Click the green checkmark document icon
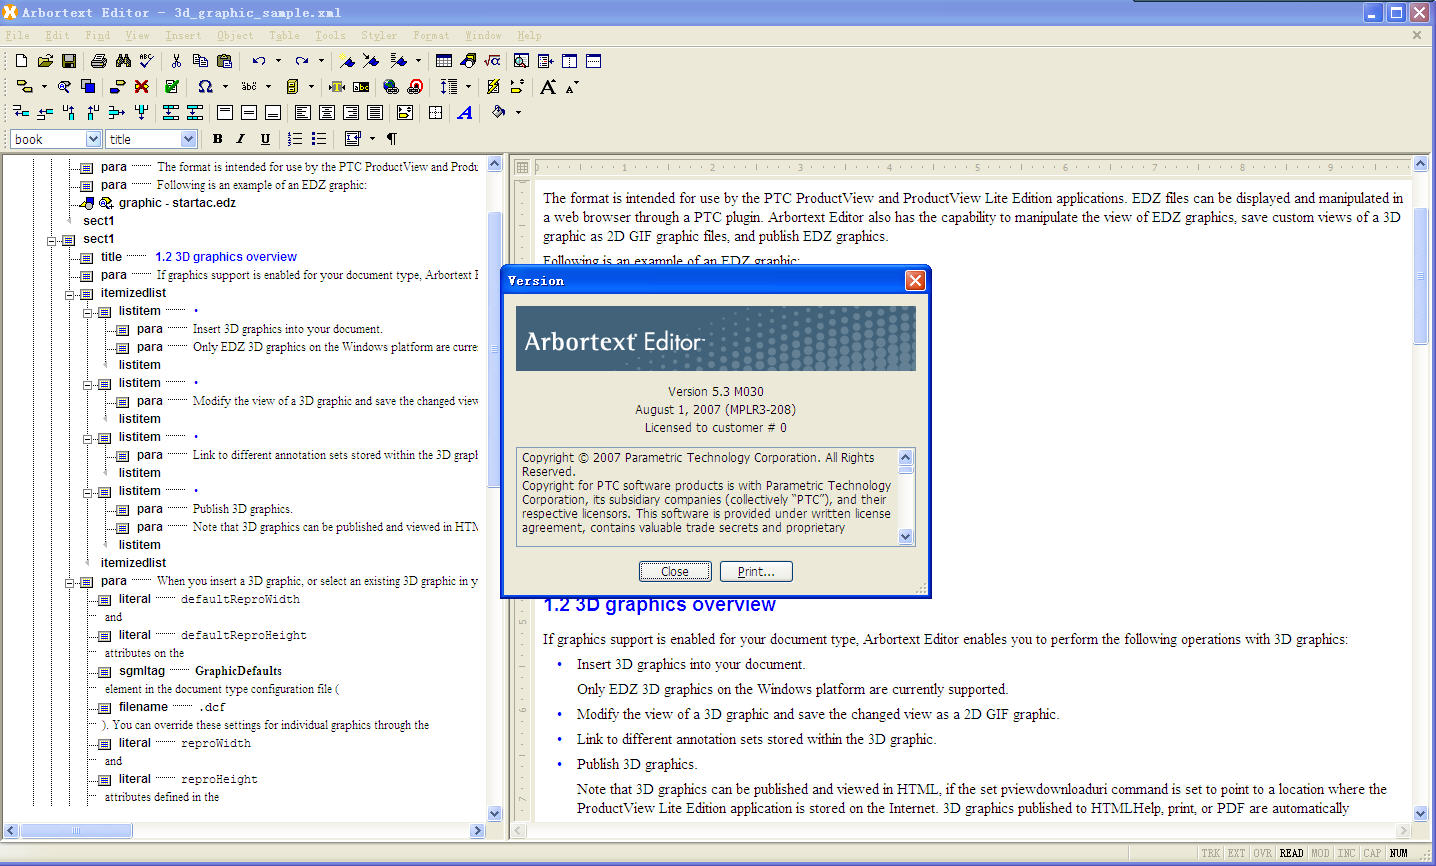This screenshot has width=1436, height=866. click(x=172, y=87)
